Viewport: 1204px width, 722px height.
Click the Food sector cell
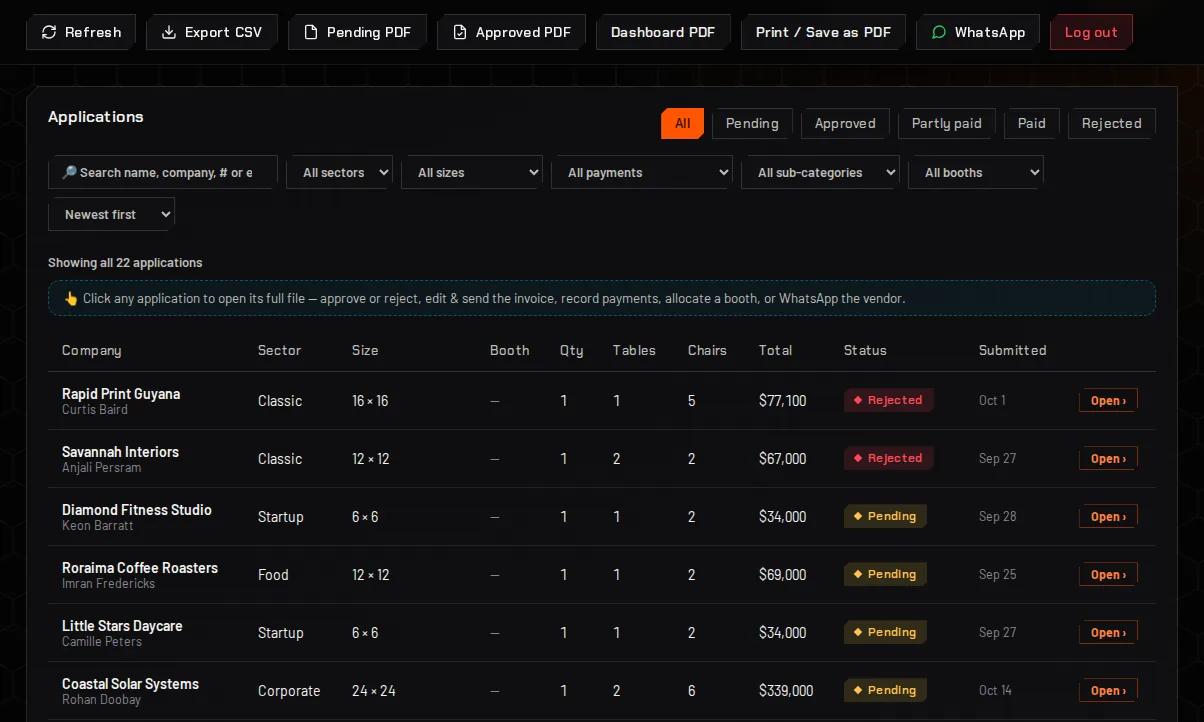coord(273,575)
